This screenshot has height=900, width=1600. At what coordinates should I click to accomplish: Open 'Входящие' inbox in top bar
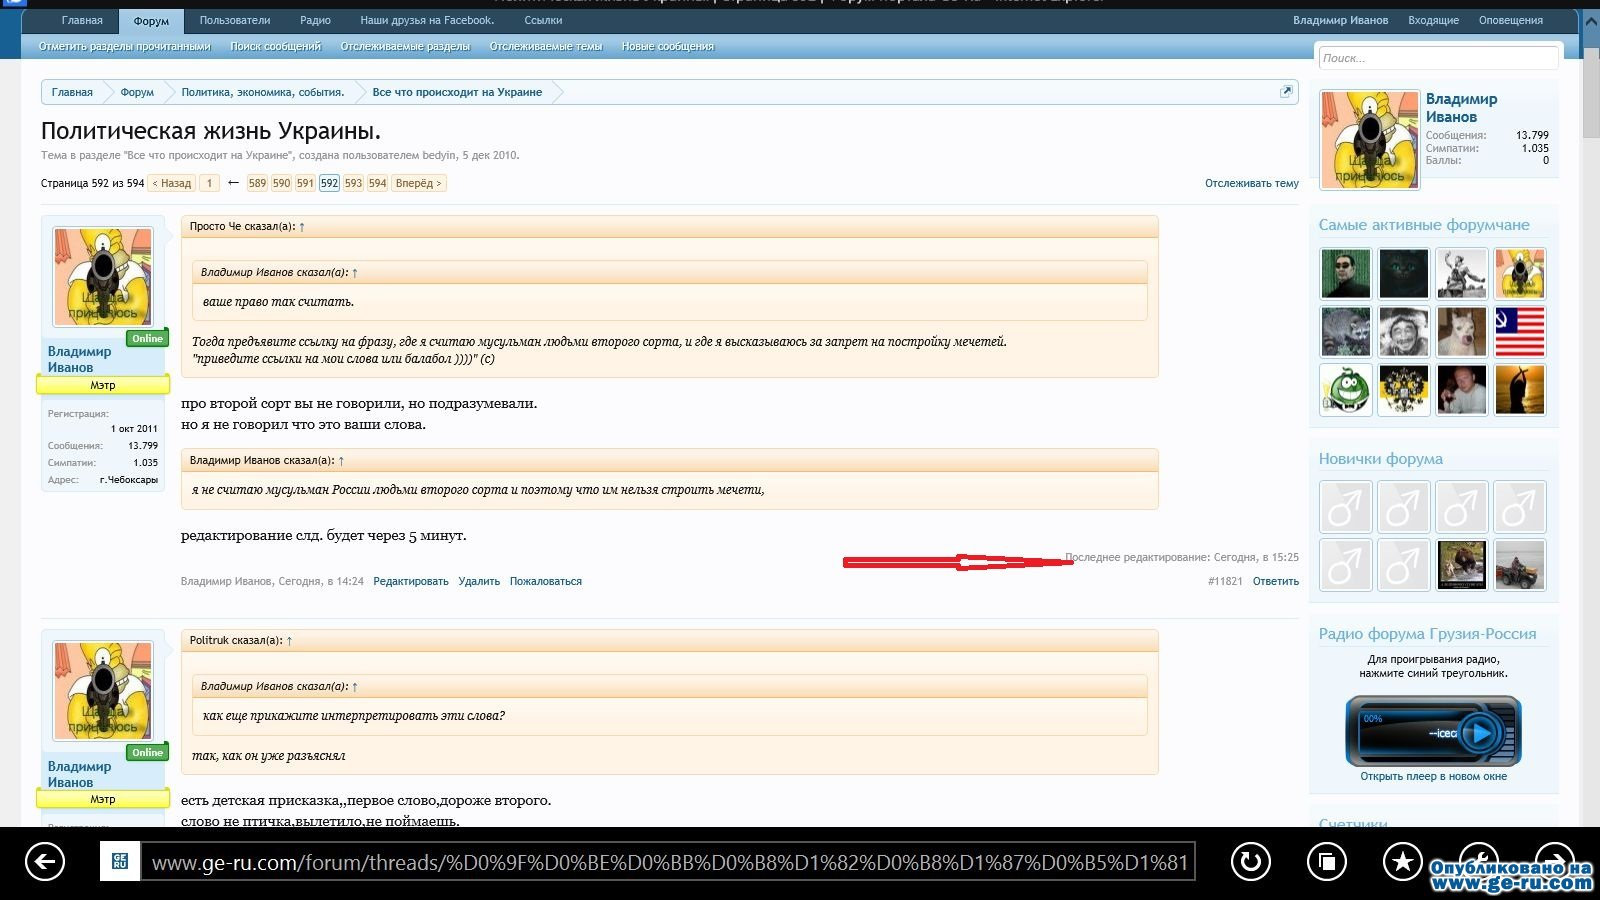1433,20
